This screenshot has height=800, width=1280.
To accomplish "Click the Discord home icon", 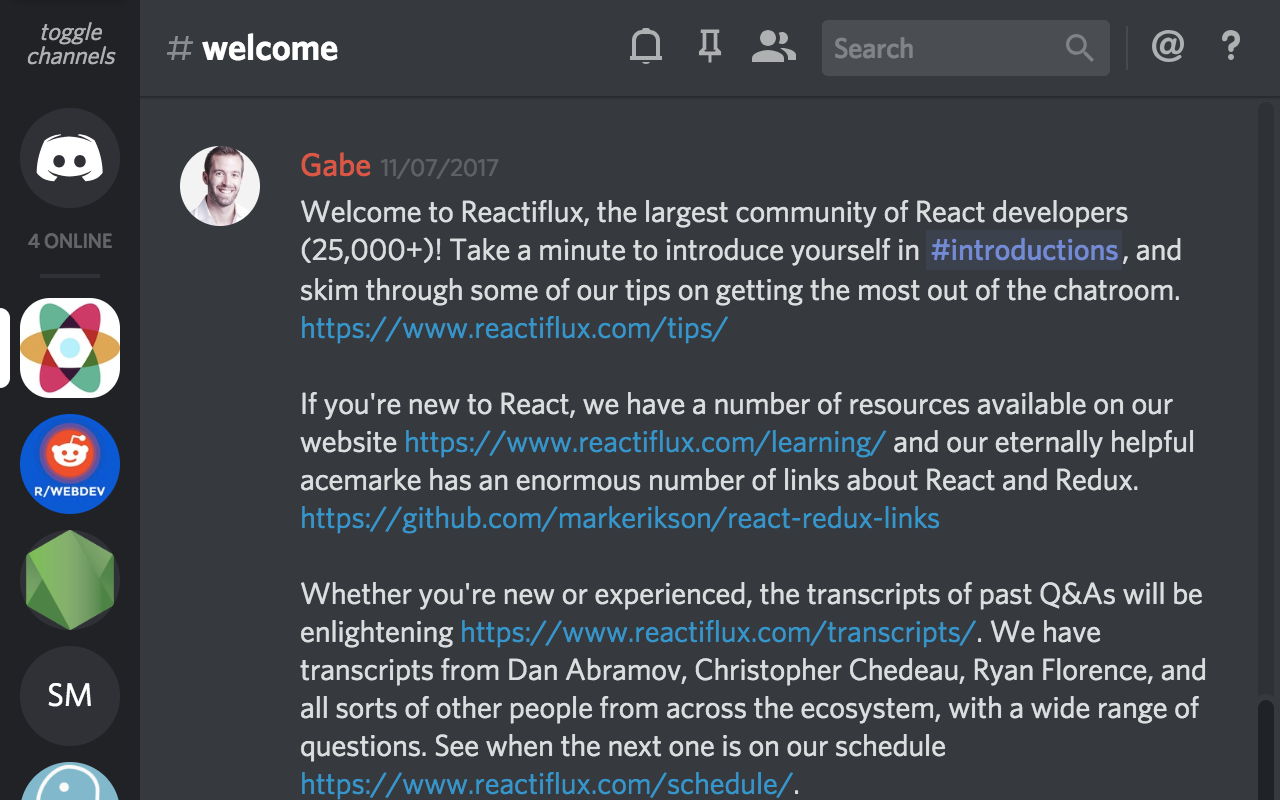I will (70, 158).
